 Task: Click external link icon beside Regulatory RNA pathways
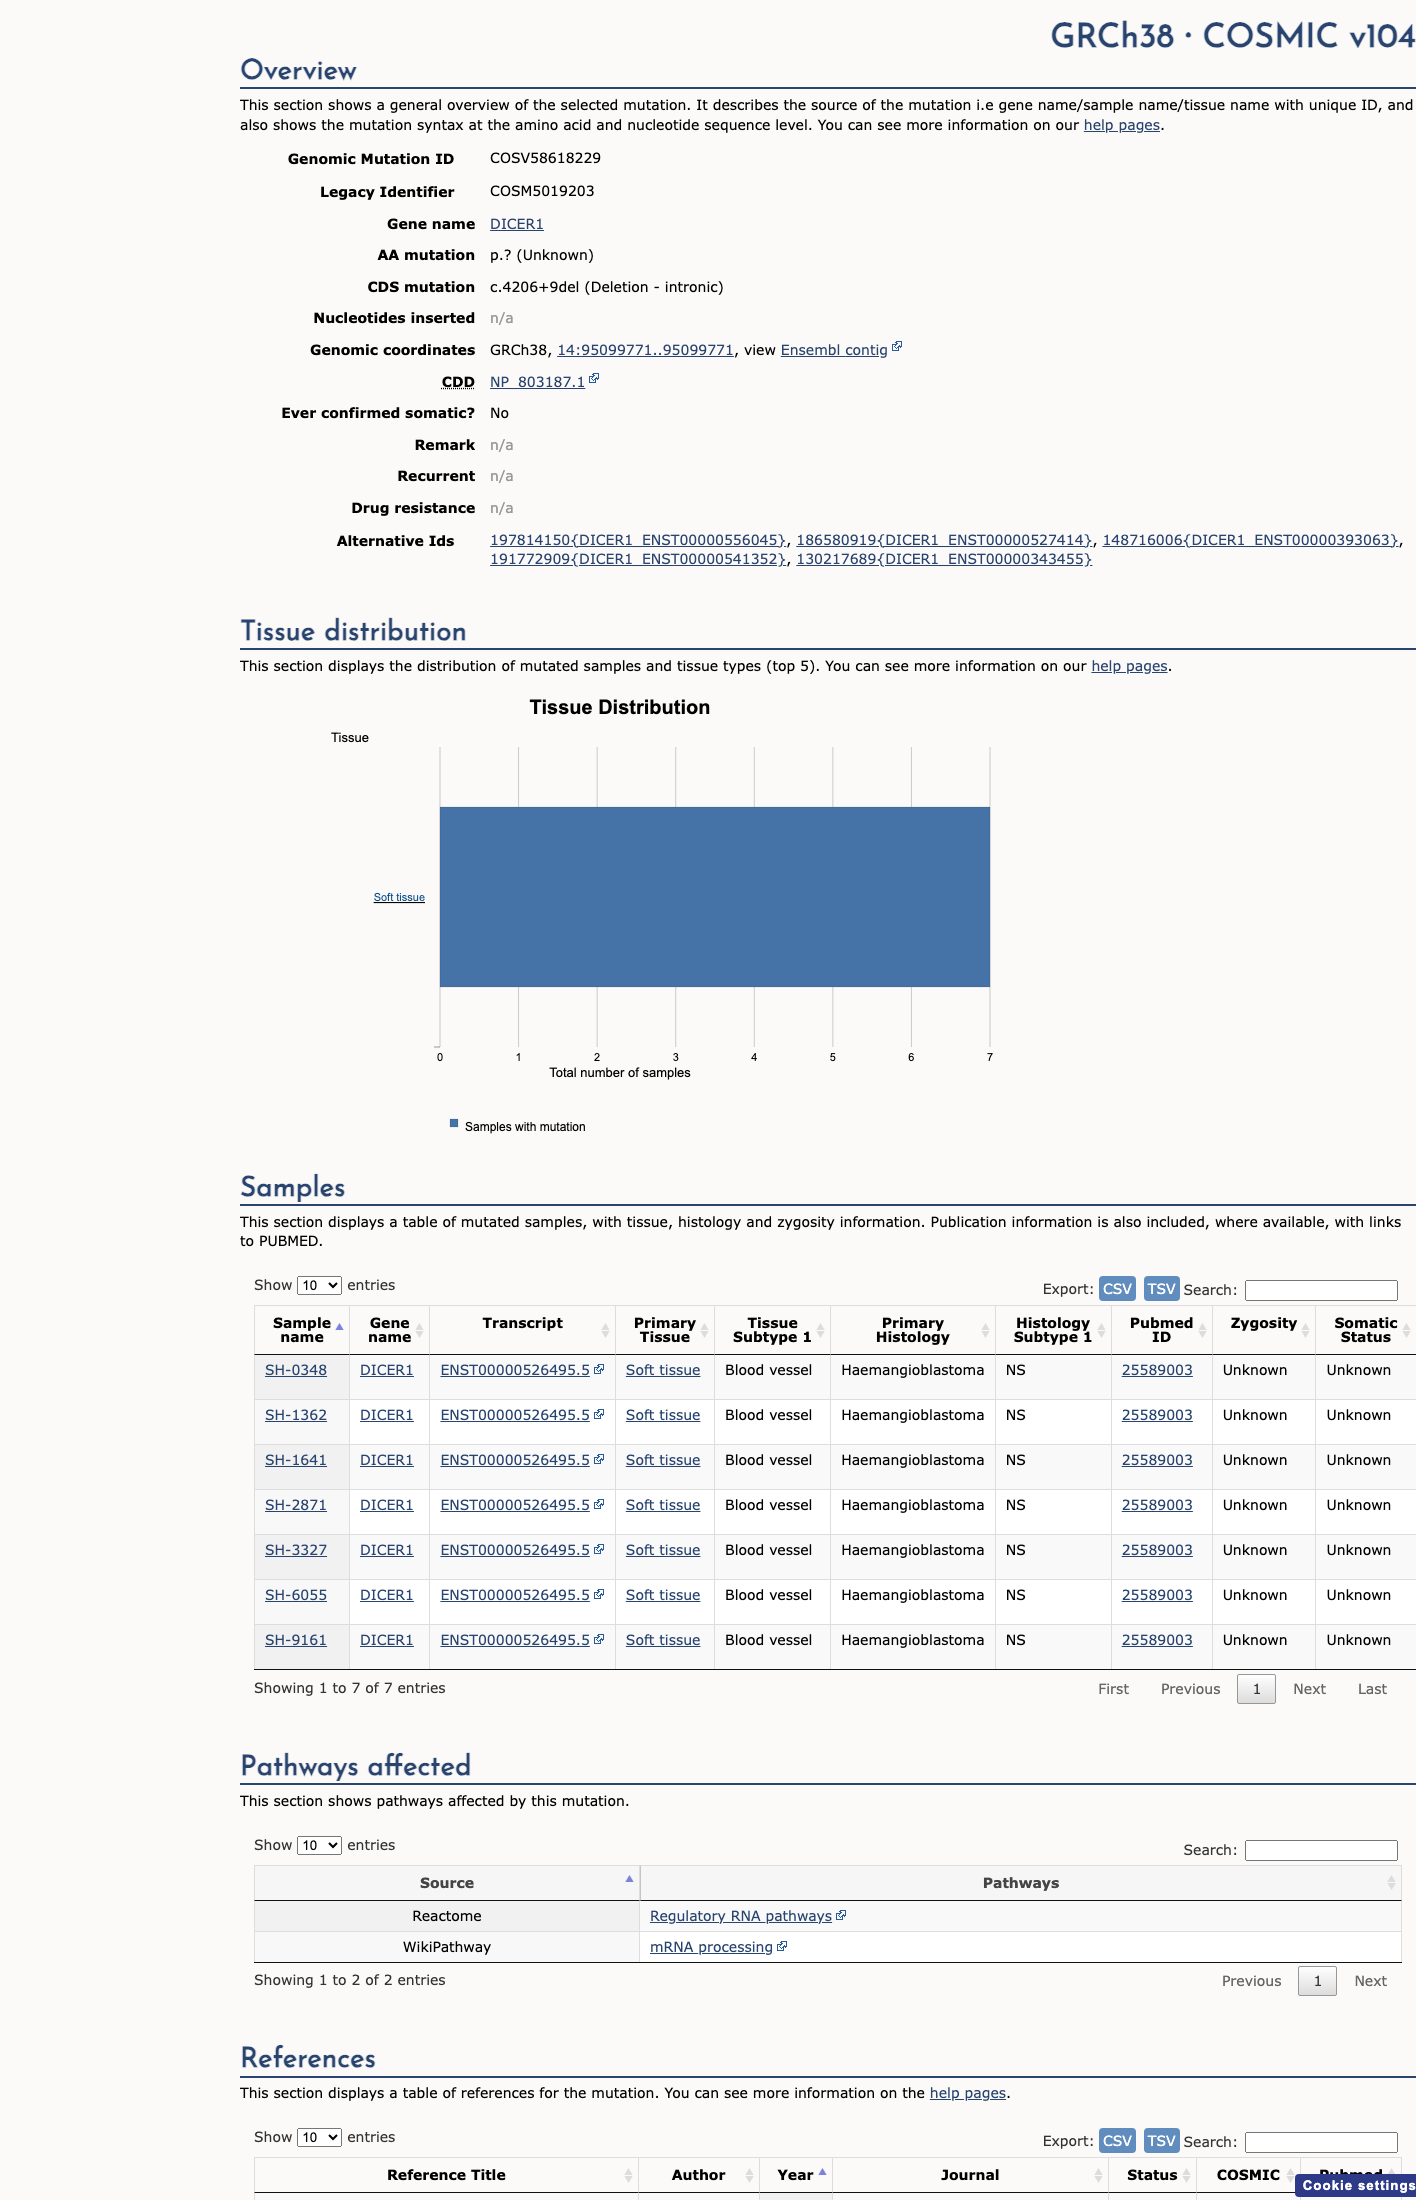pos(841,1915)
